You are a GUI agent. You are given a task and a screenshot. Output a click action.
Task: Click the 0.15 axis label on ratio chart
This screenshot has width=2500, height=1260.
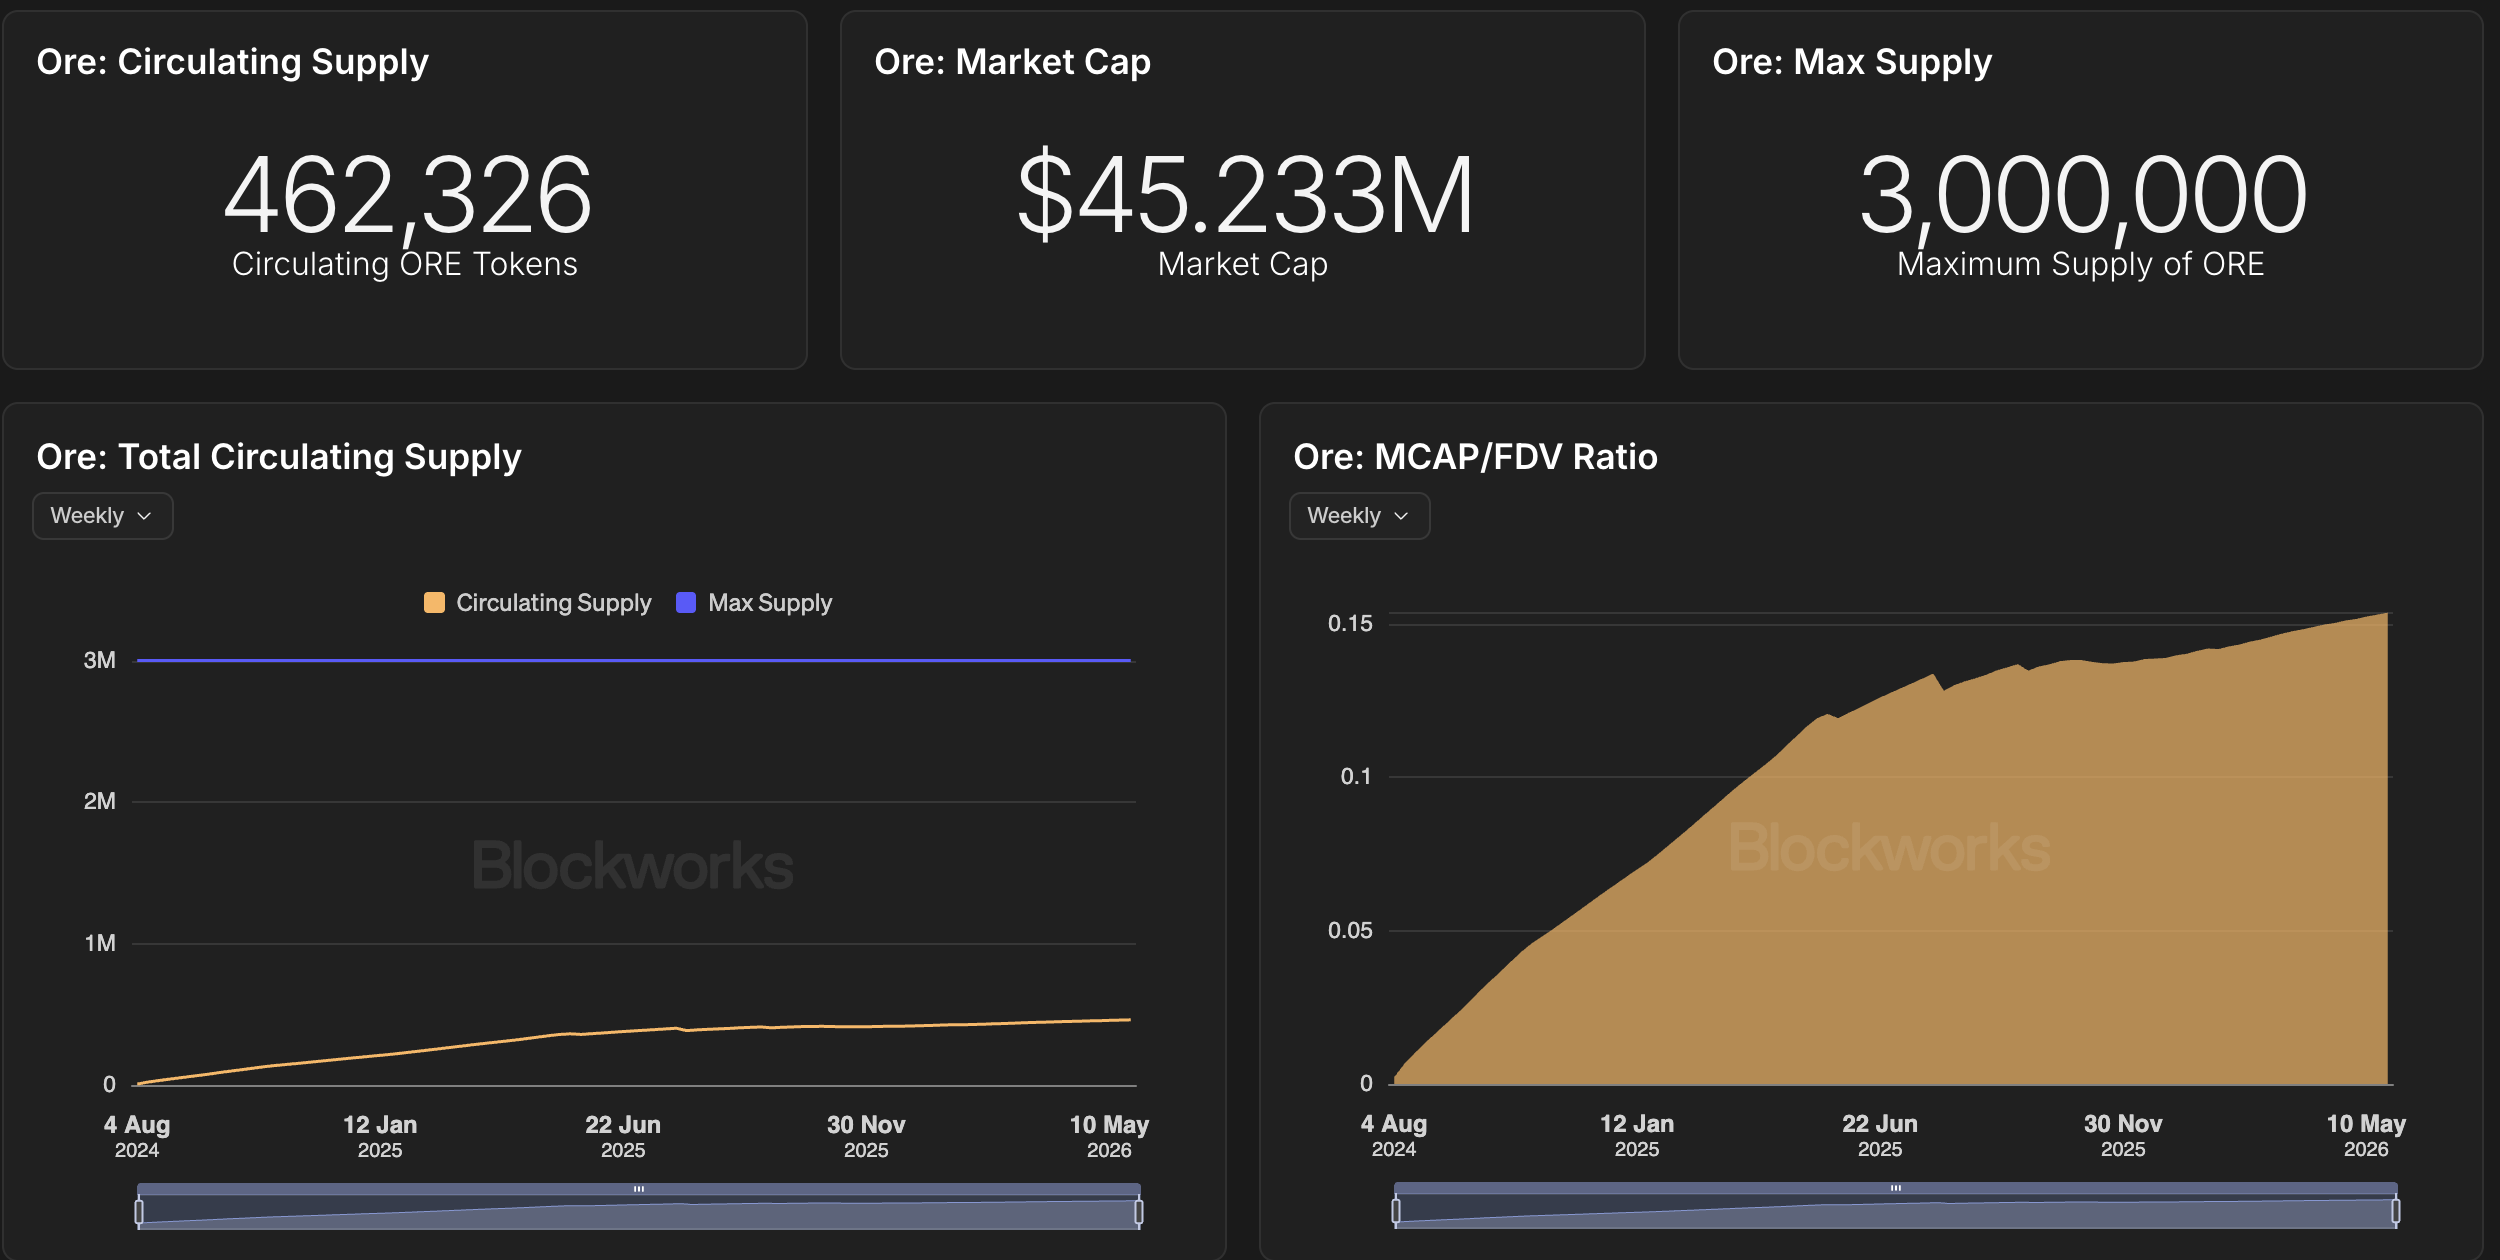tap(1350, 623)
